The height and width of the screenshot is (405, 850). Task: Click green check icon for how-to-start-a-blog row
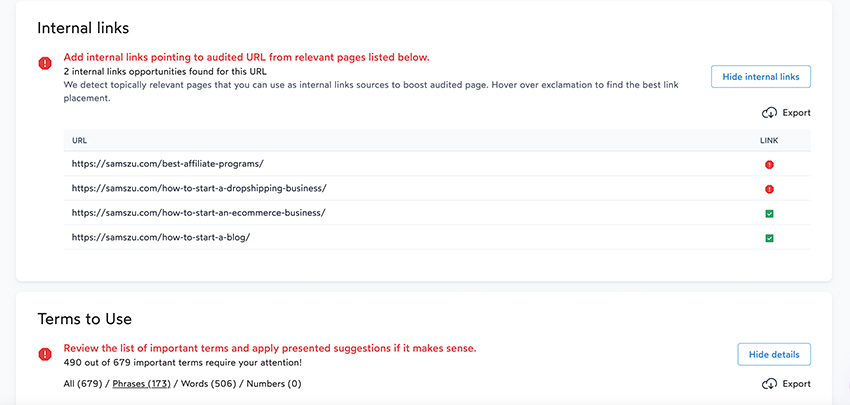(x=769, y=238)
